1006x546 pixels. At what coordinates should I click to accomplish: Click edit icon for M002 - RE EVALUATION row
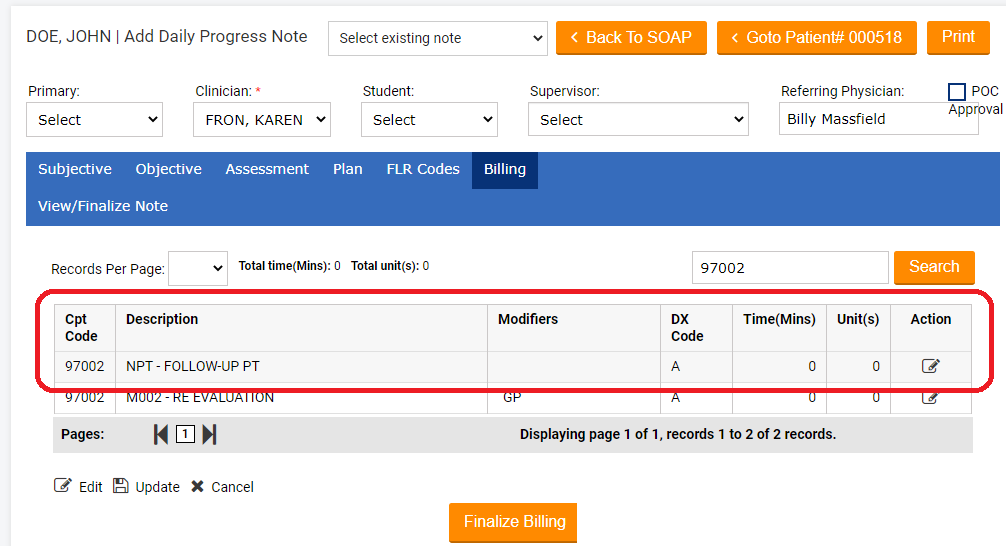tap(930, 399)
